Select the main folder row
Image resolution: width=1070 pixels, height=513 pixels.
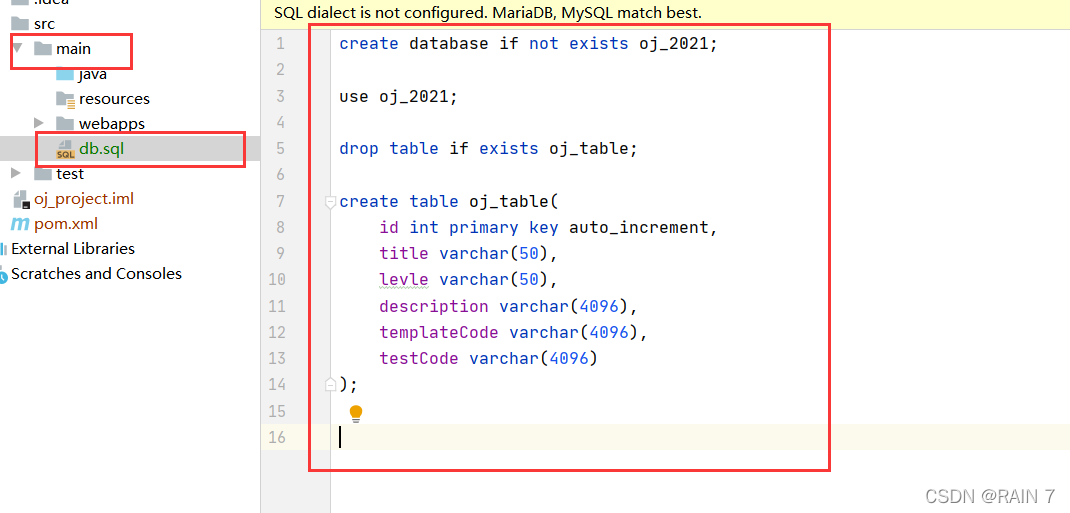tap(71, 49)
